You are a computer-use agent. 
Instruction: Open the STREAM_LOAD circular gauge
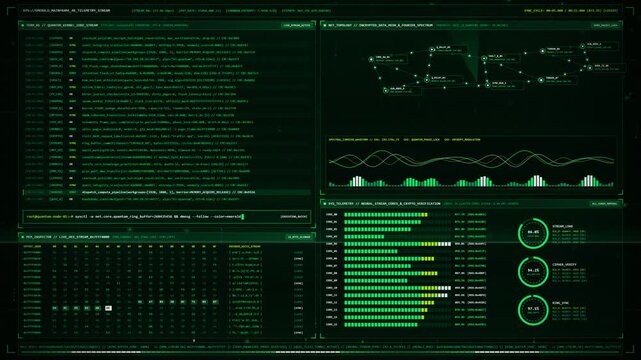[x=533, y=233]
